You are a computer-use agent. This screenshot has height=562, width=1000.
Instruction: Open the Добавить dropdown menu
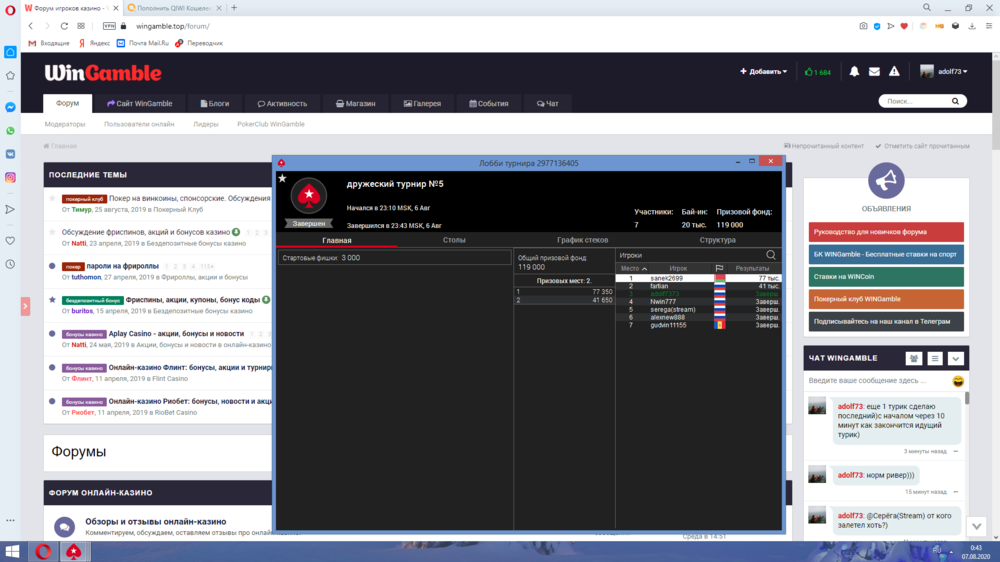click(763, 72)
